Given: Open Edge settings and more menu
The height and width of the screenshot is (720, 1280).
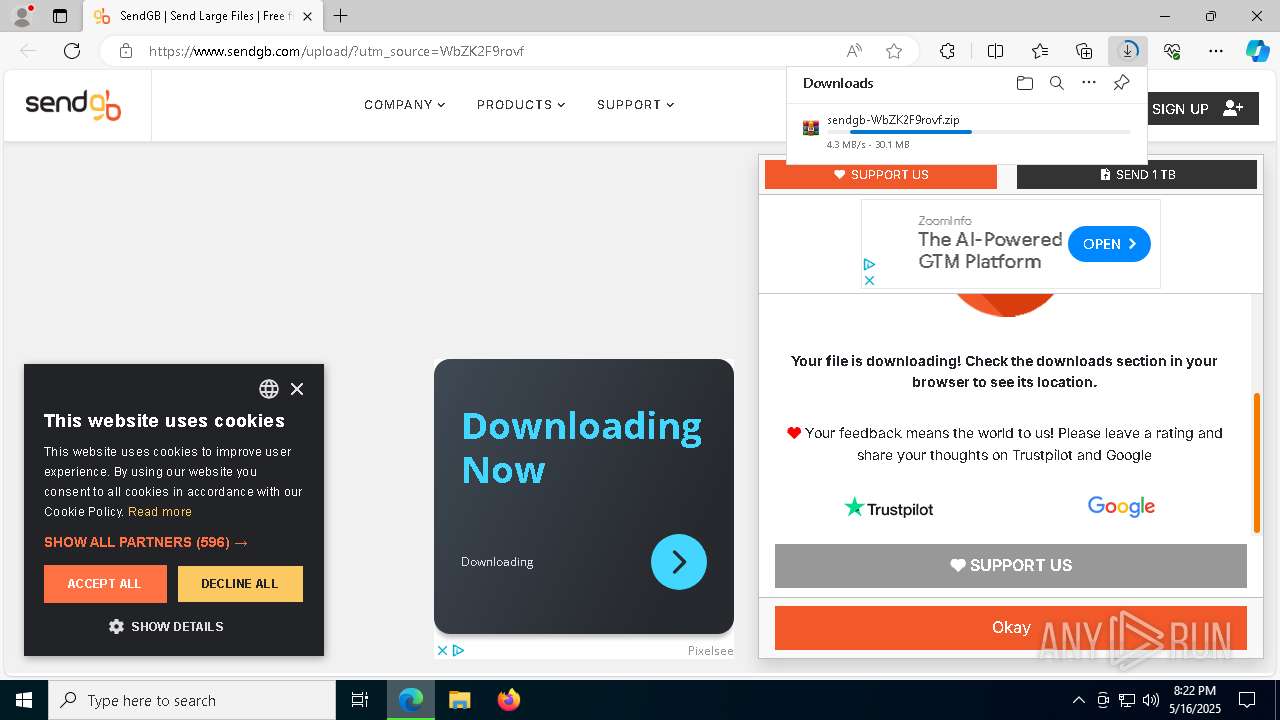Looking at the screenshot, I should tap(1216, 51).
